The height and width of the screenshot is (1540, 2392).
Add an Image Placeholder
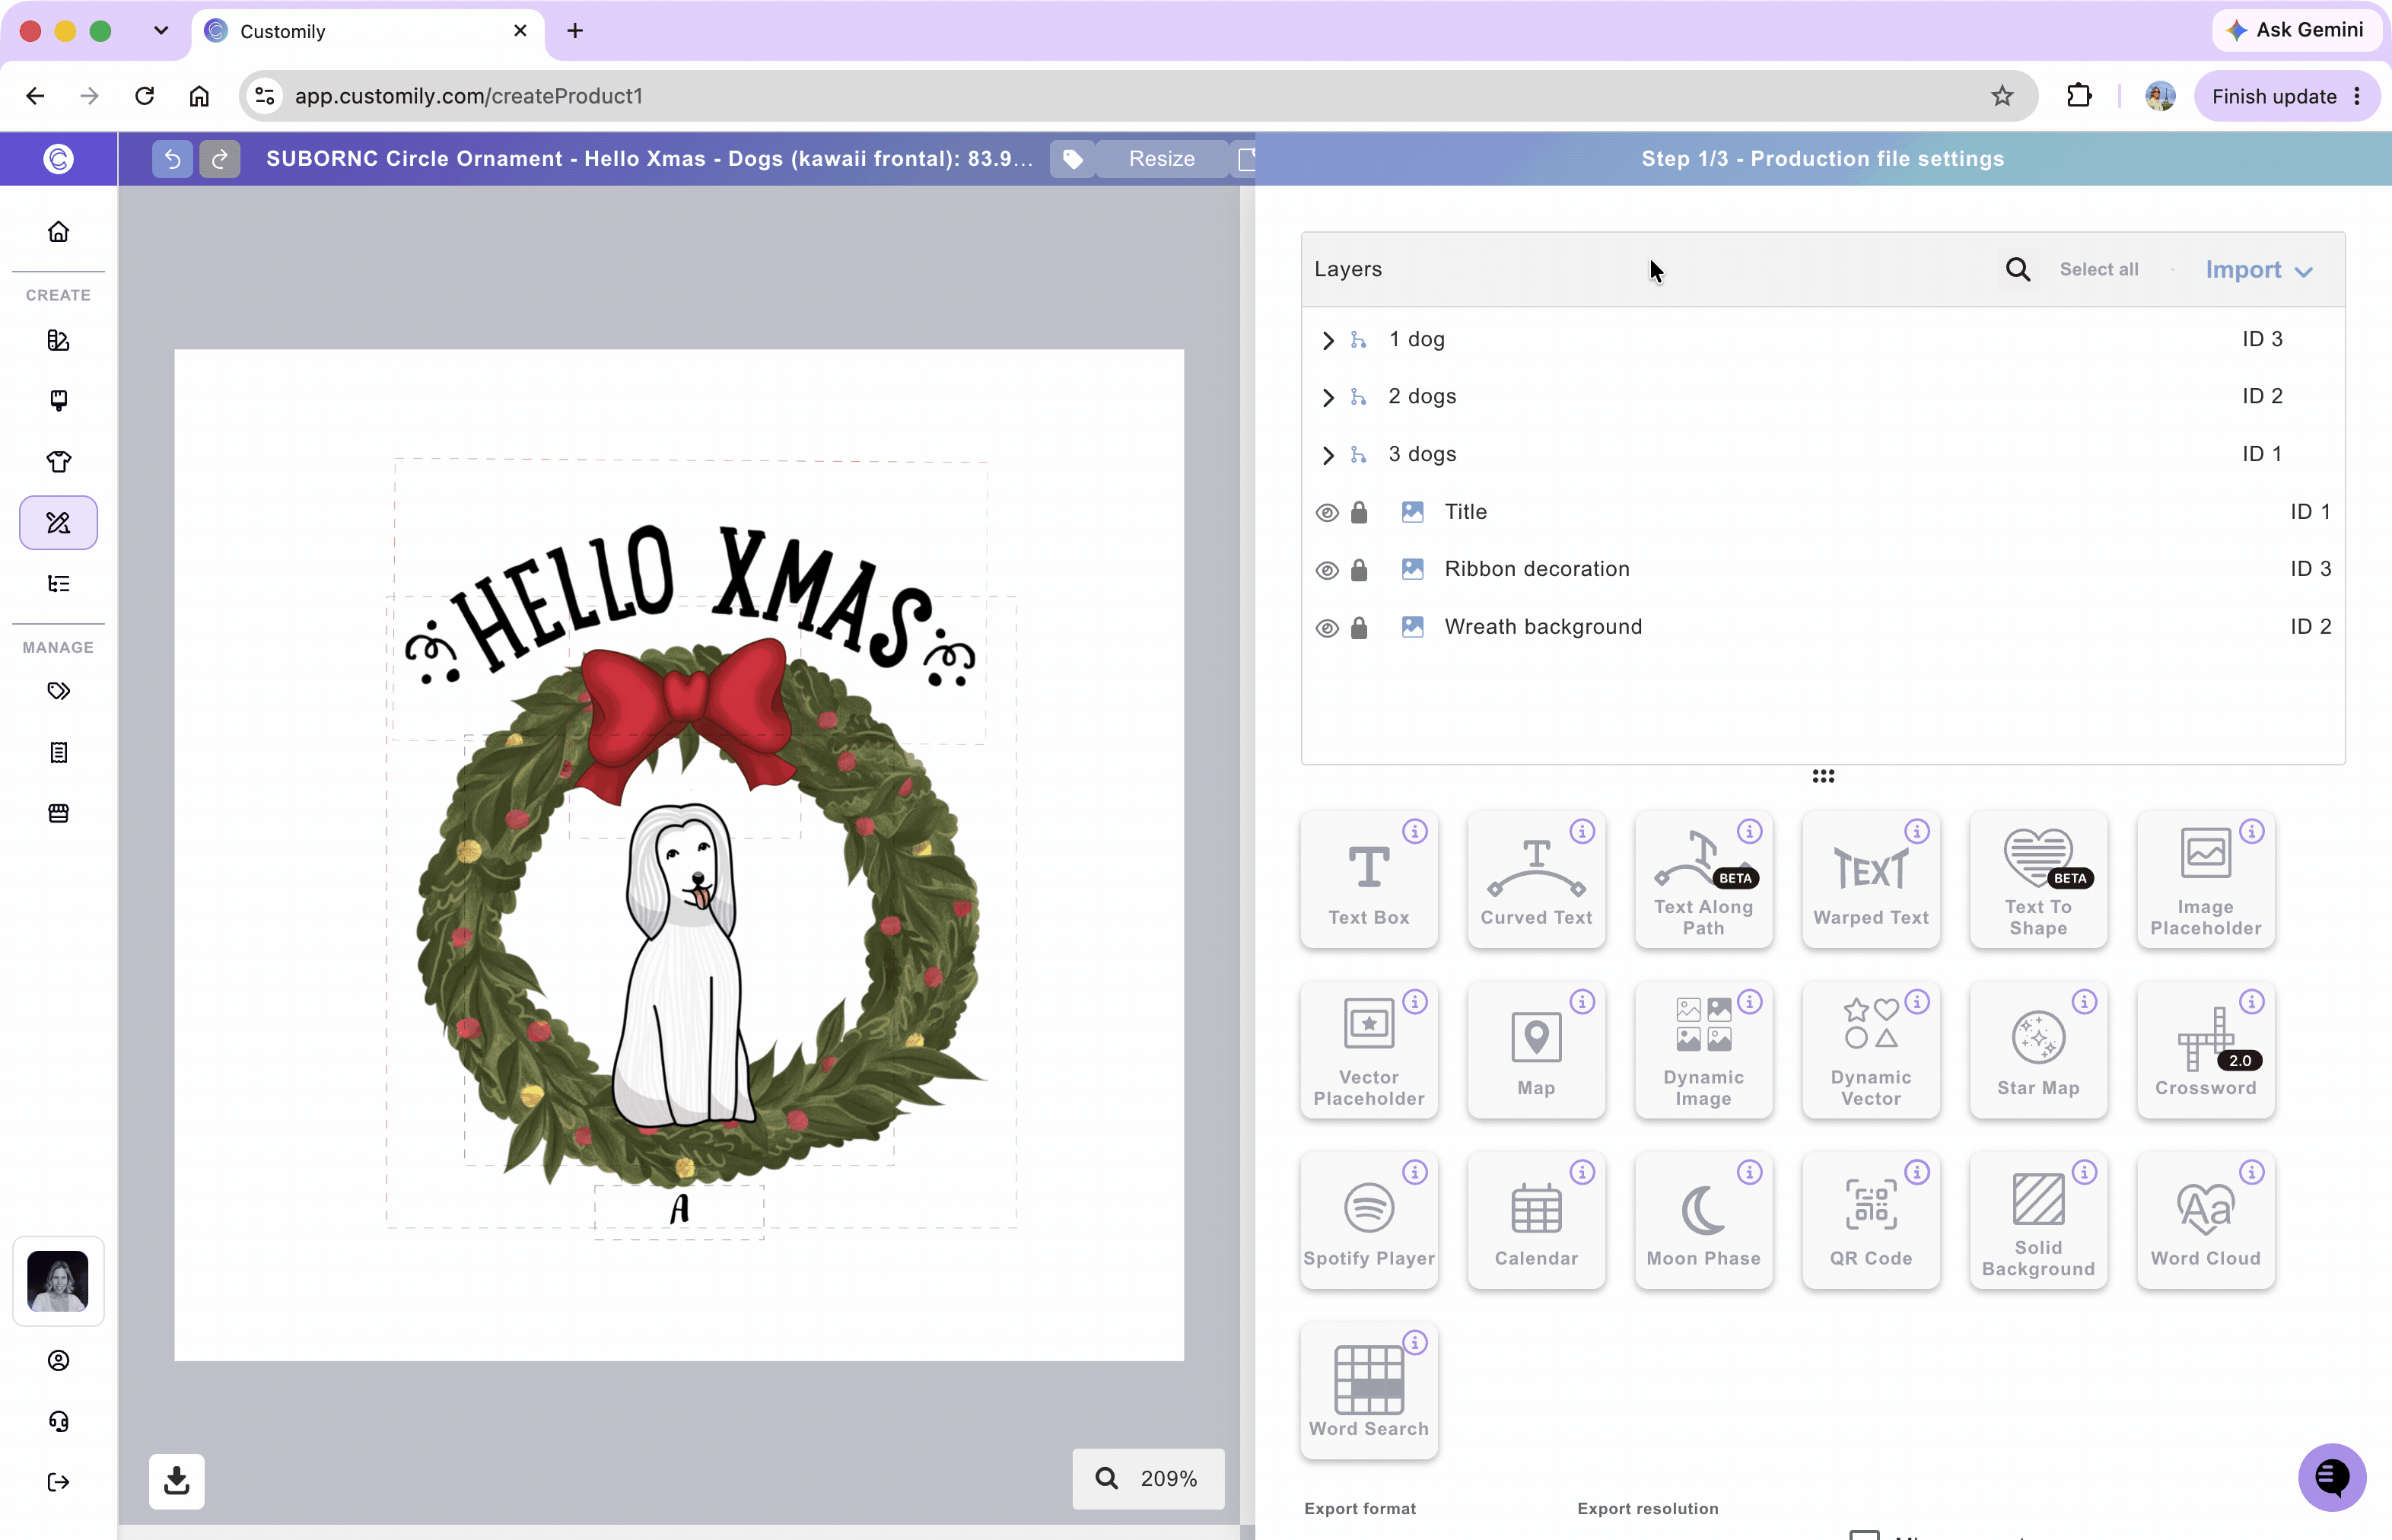click(x=2206, y=879)
